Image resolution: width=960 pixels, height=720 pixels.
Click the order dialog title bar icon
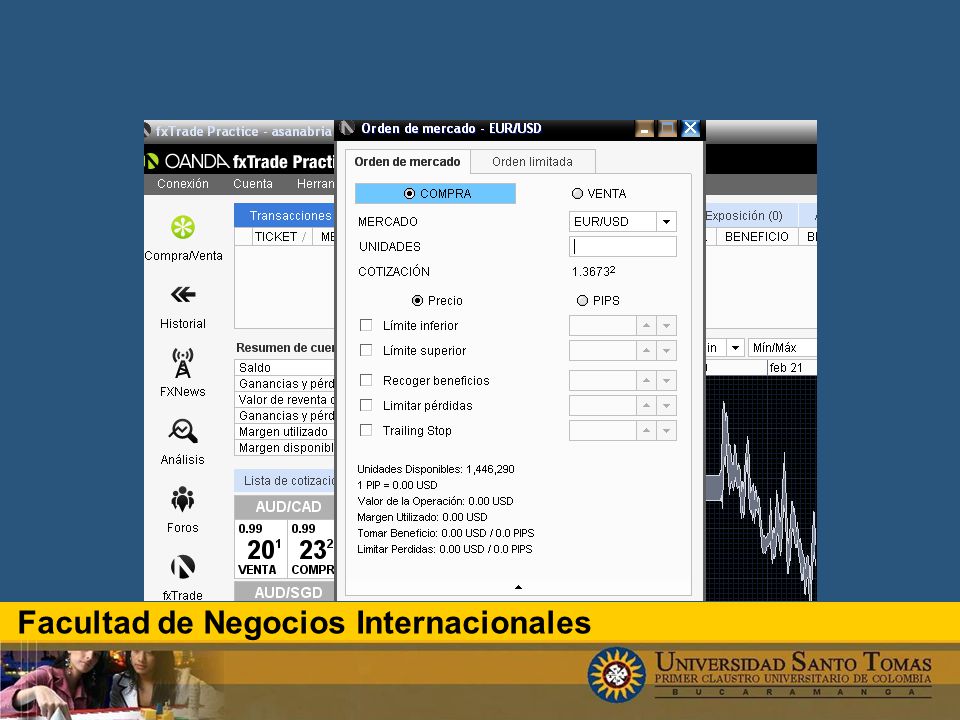click(x=347, y=128)
